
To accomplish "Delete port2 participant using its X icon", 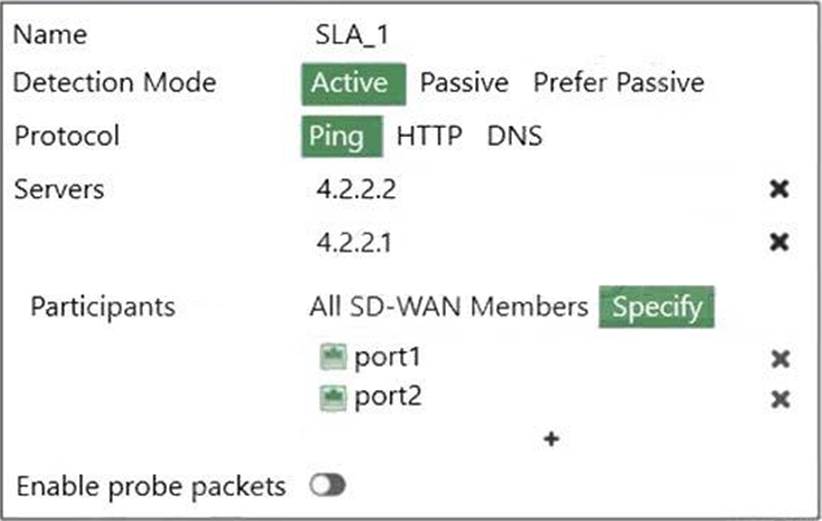I will click(781, 399).
